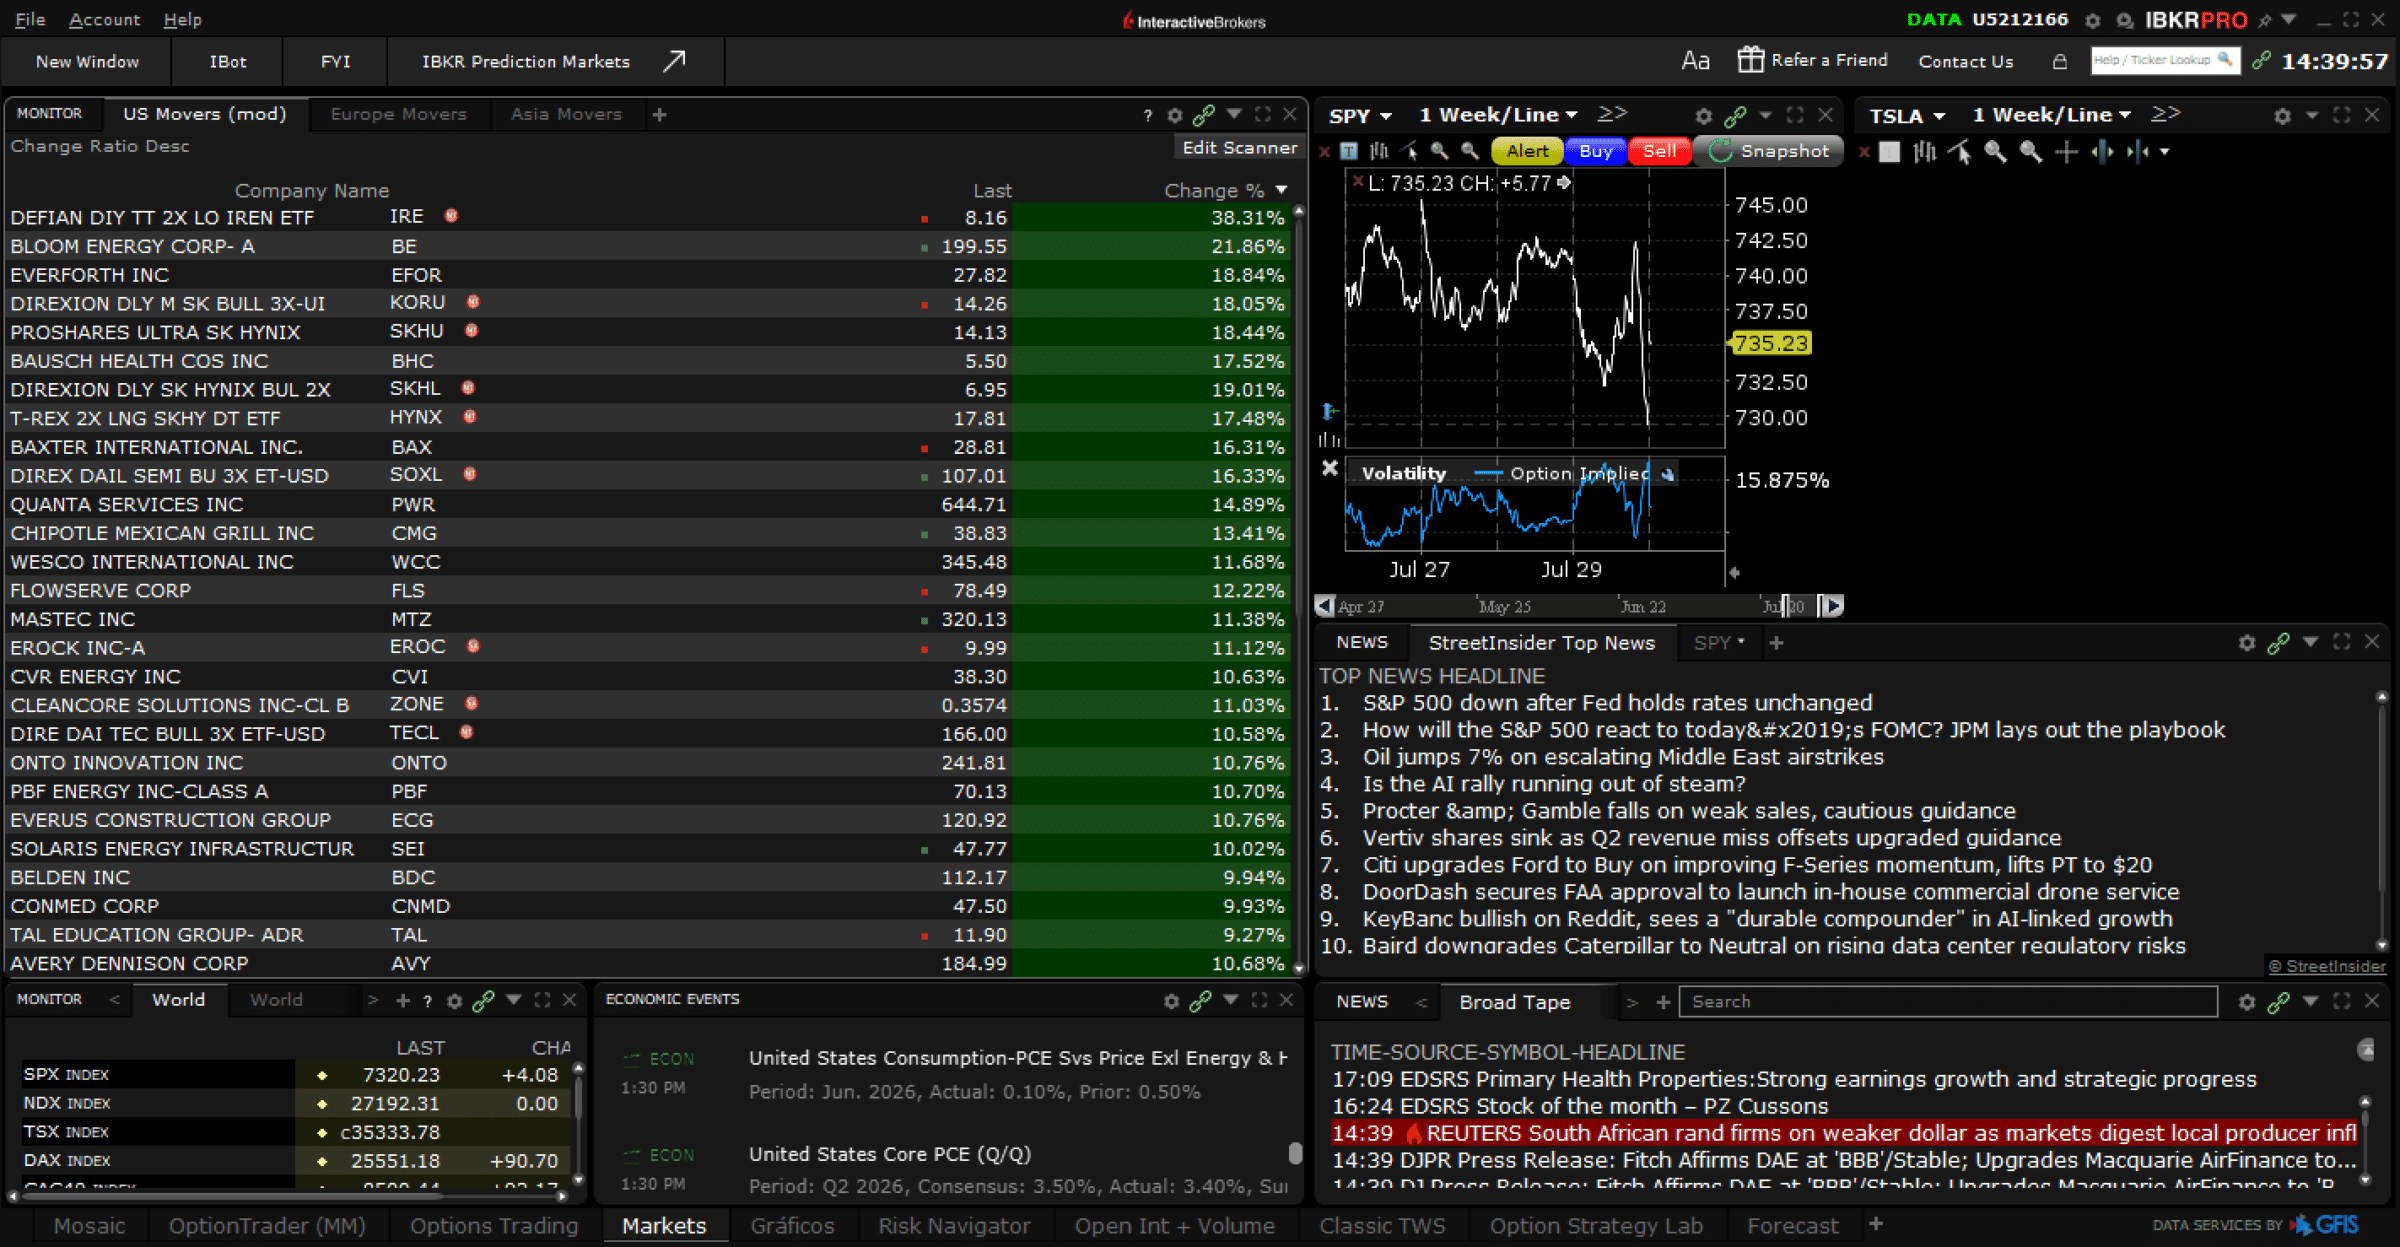The height and width of the screenshot is (1247, 2400).
Task: Click the bar chart type icon in TSLA toolbar
Action: 1925,152
